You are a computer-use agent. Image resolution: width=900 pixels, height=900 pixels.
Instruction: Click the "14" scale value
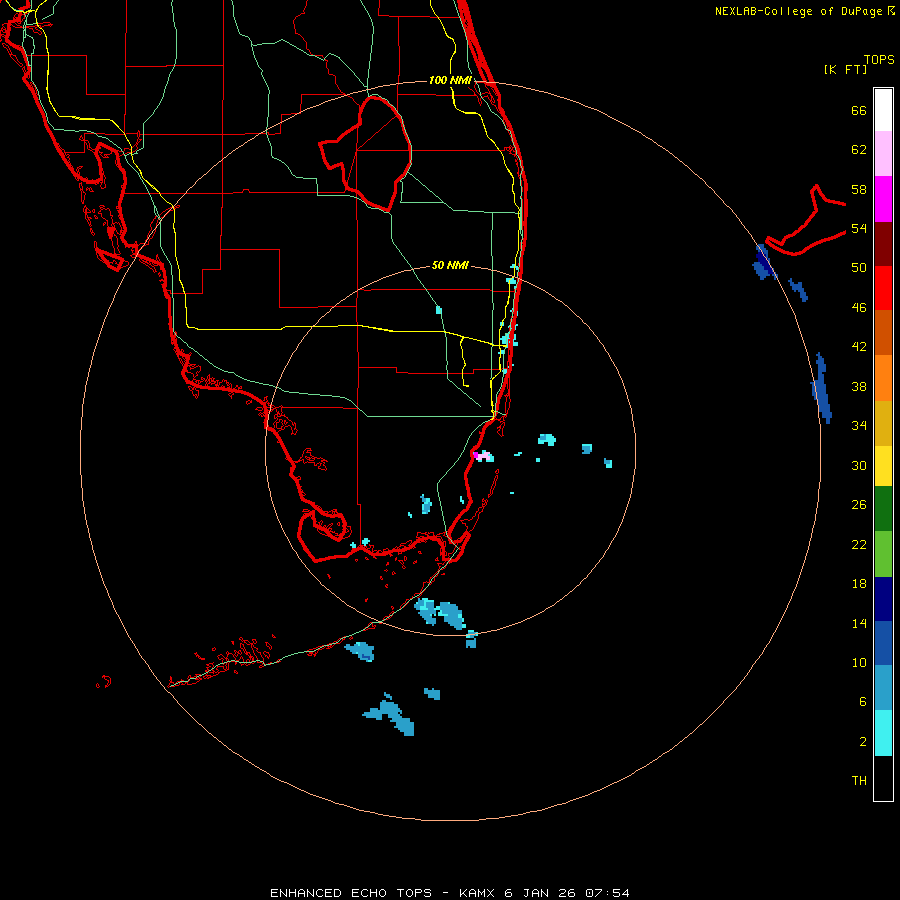tap(859, 623)
